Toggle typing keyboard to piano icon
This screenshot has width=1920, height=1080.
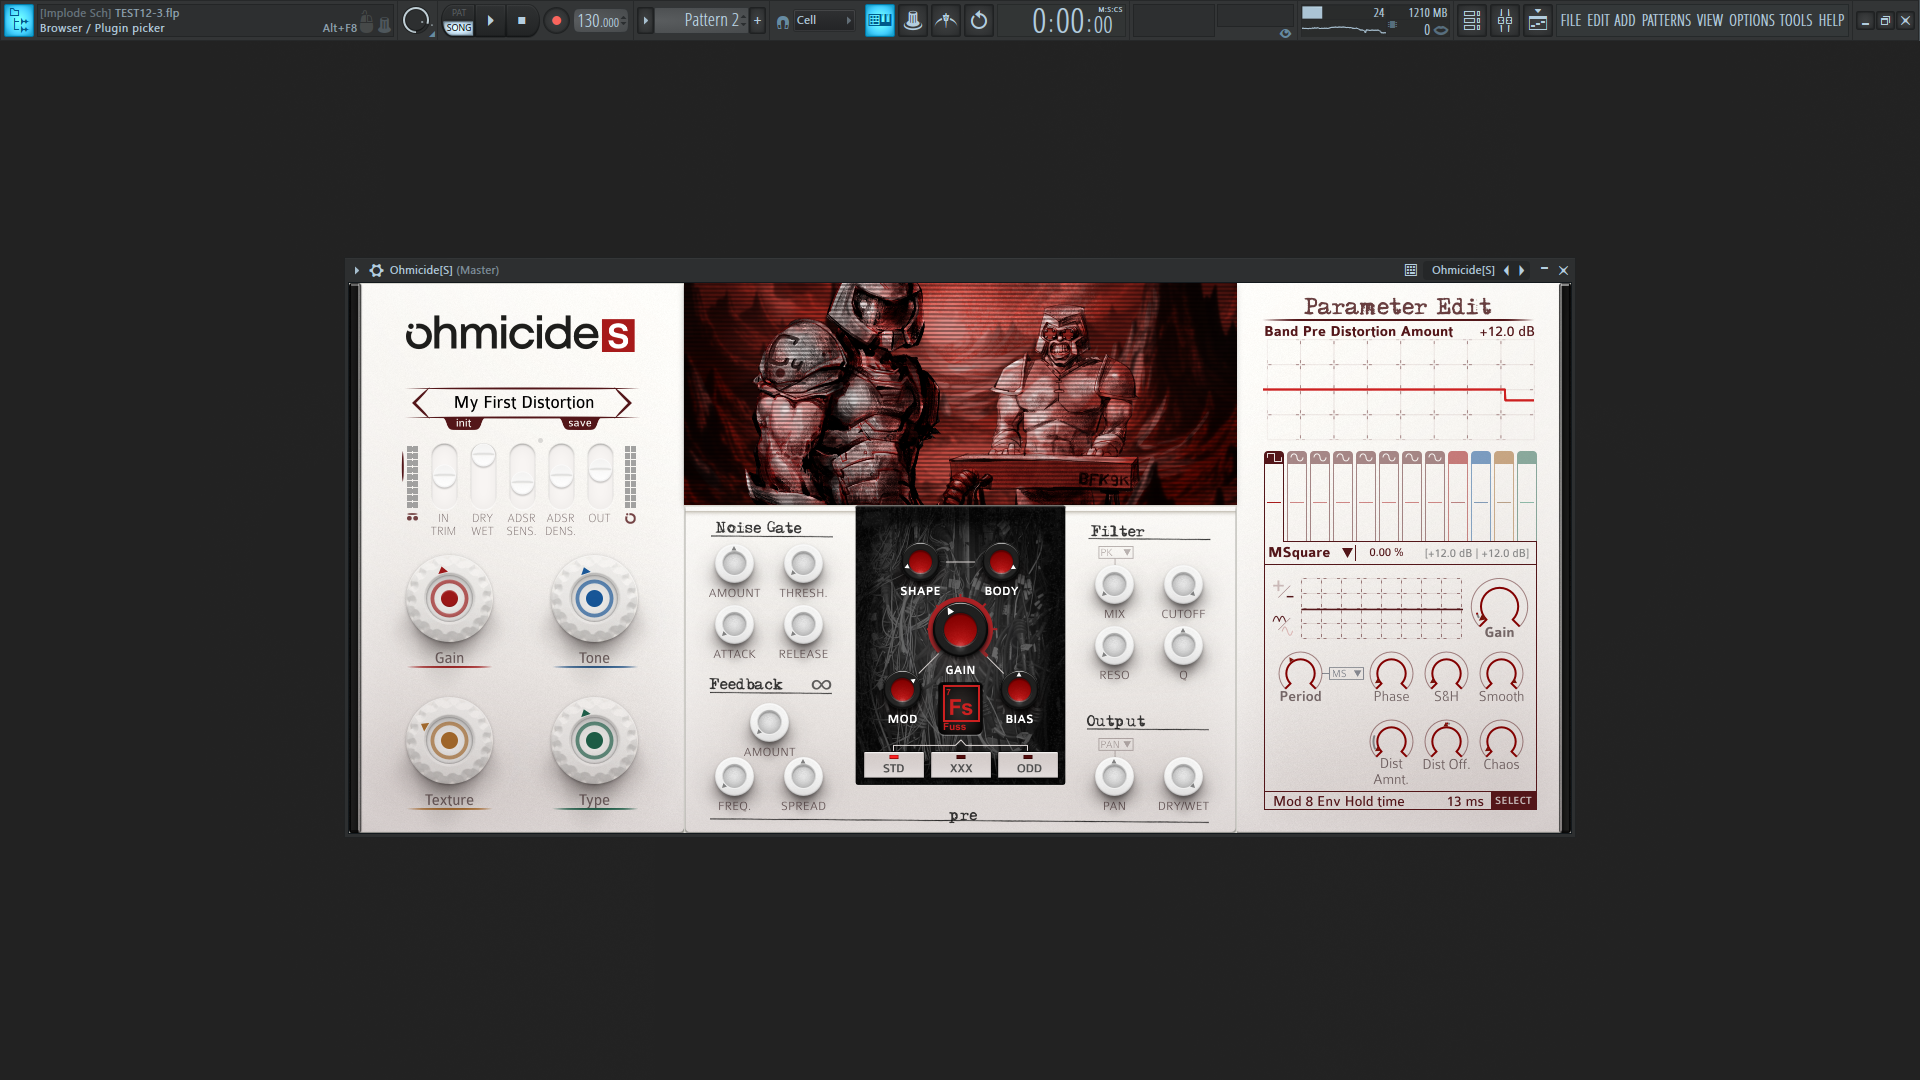[x=880, y=20]
